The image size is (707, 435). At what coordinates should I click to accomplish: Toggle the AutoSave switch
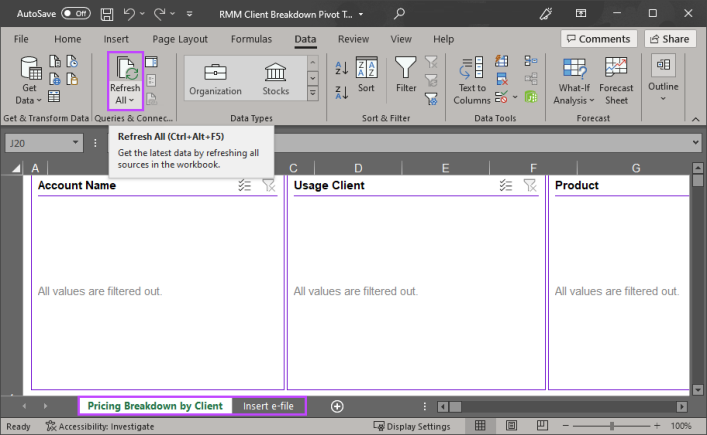(x=75, y=13)
